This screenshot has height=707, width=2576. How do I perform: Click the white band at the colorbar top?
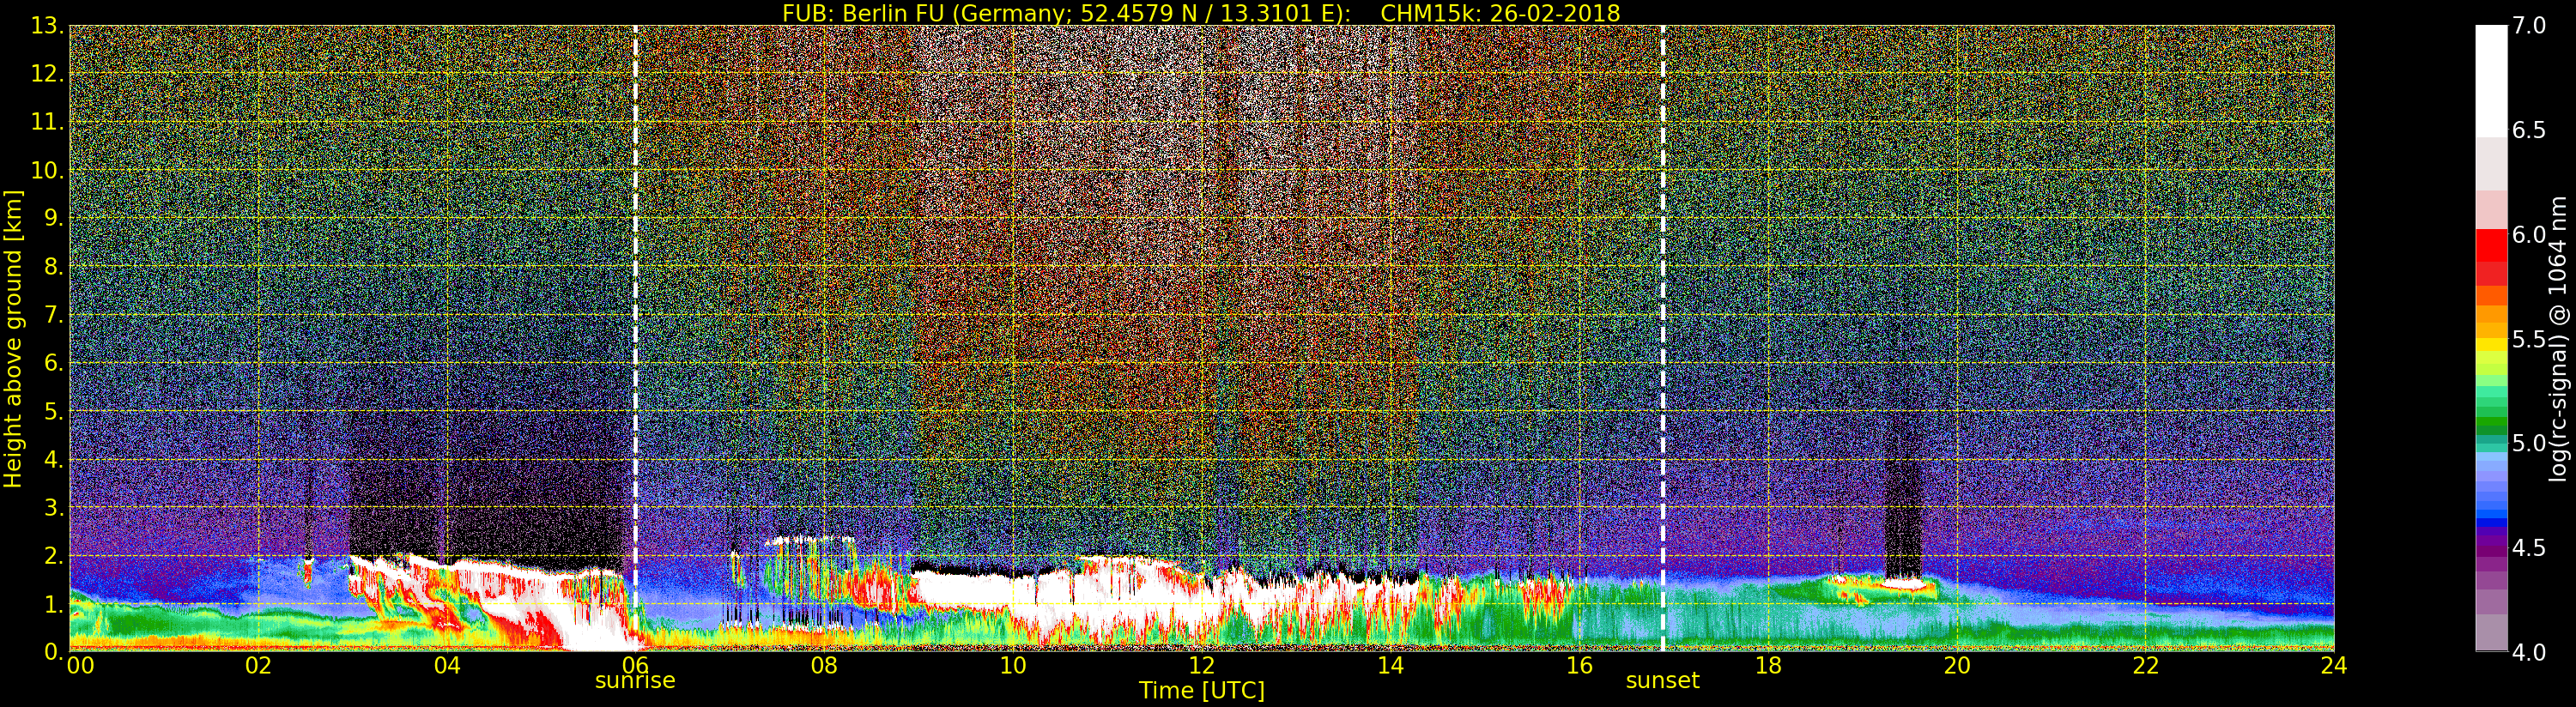coord(2491,80)
